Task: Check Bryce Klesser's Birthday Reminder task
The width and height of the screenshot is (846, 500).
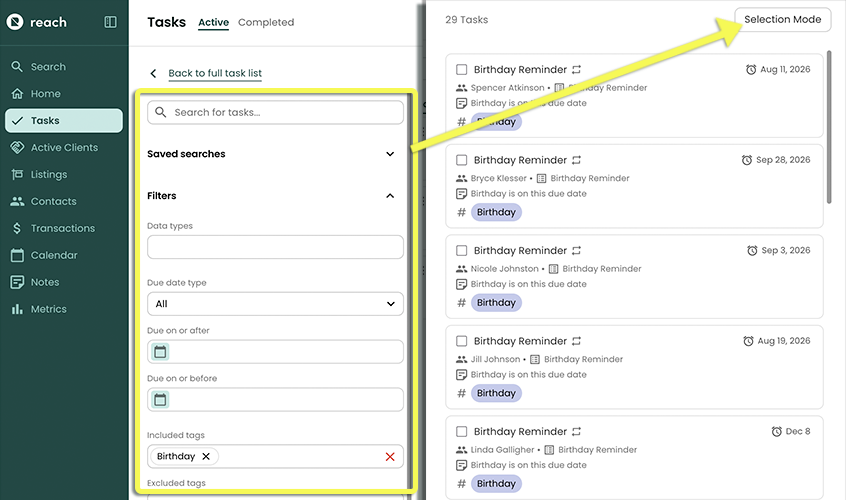Action: (x=461, y=160)
